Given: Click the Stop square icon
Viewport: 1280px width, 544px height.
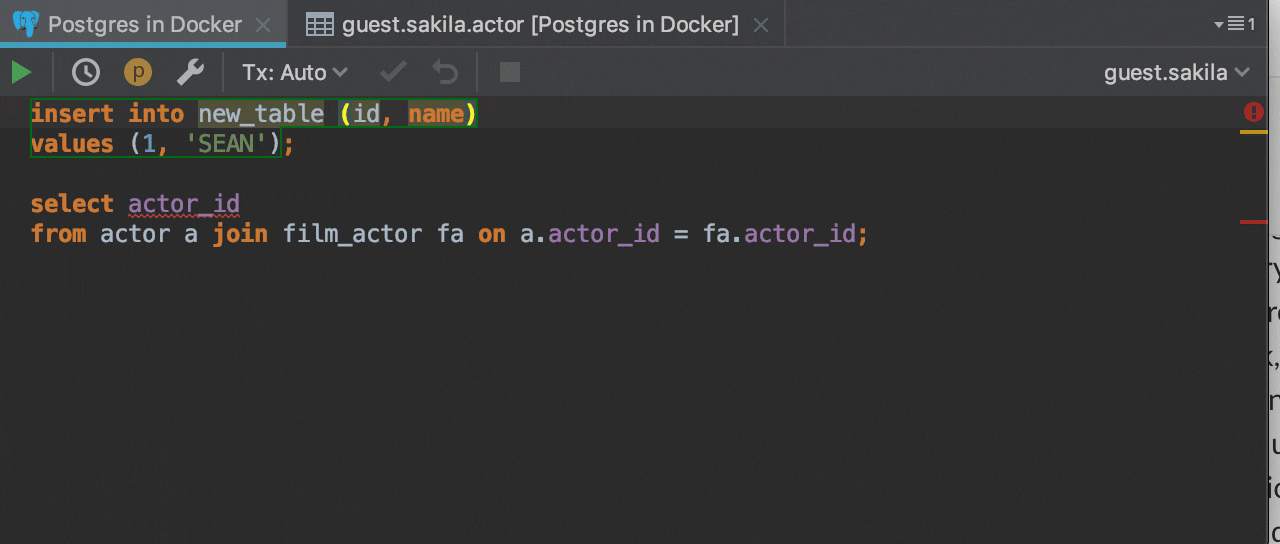Looking at the screenshot, I should point(510,72).
